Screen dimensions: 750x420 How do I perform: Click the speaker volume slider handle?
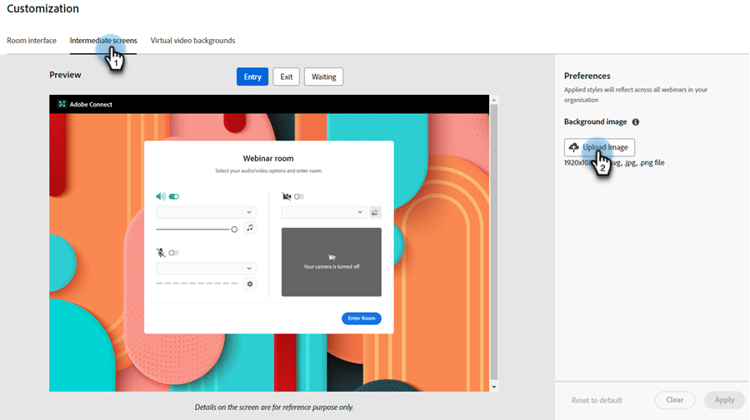[x=234, y=230]
